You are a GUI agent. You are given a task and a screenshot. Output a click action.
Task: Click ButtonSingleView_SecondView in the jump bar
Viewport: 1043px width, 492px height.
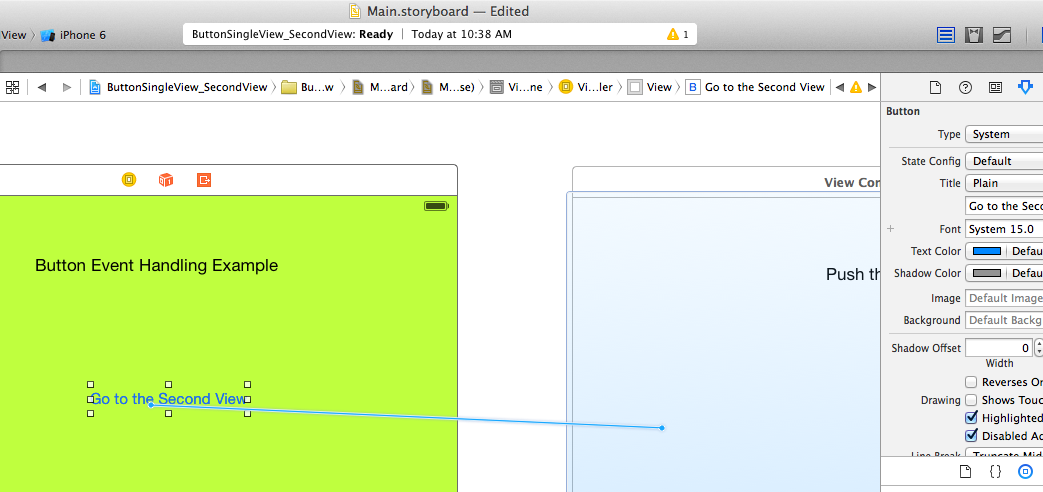pyautogui.click(x=186, y=87)
